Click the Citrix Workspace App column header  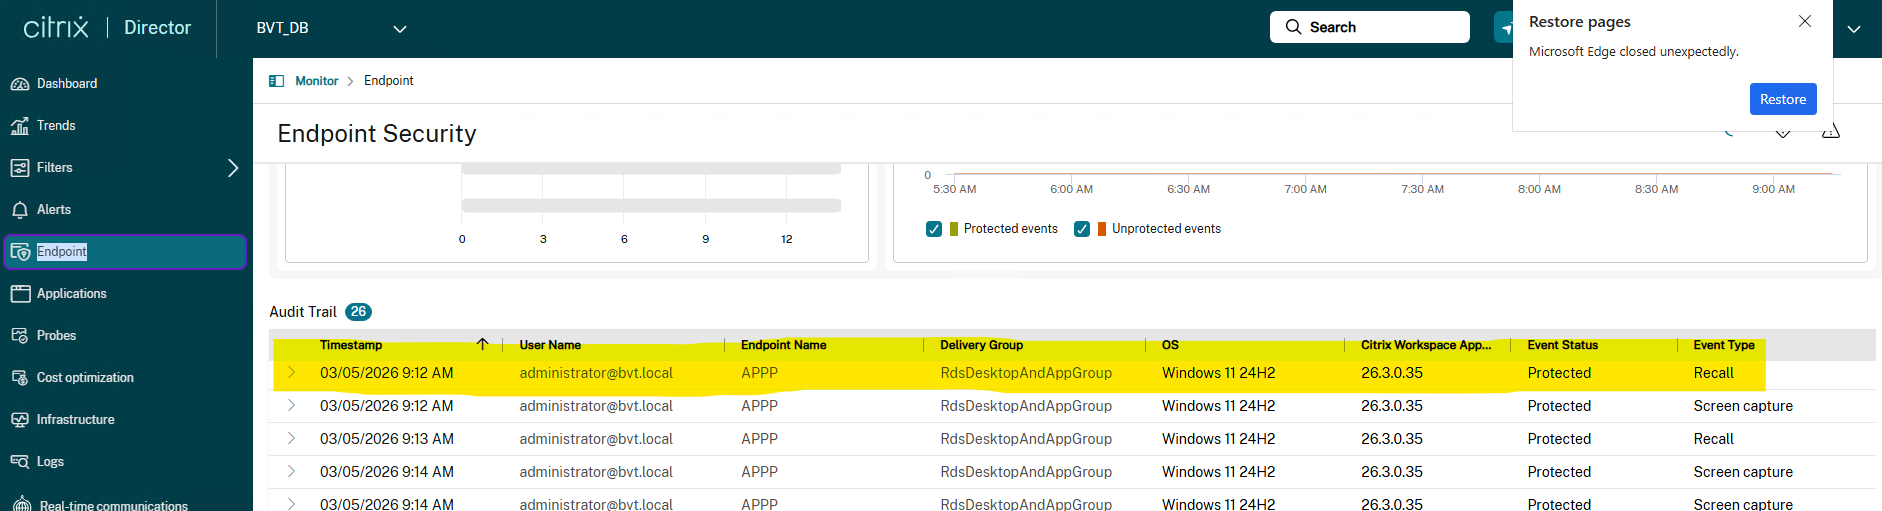(x=1426, y=345)
